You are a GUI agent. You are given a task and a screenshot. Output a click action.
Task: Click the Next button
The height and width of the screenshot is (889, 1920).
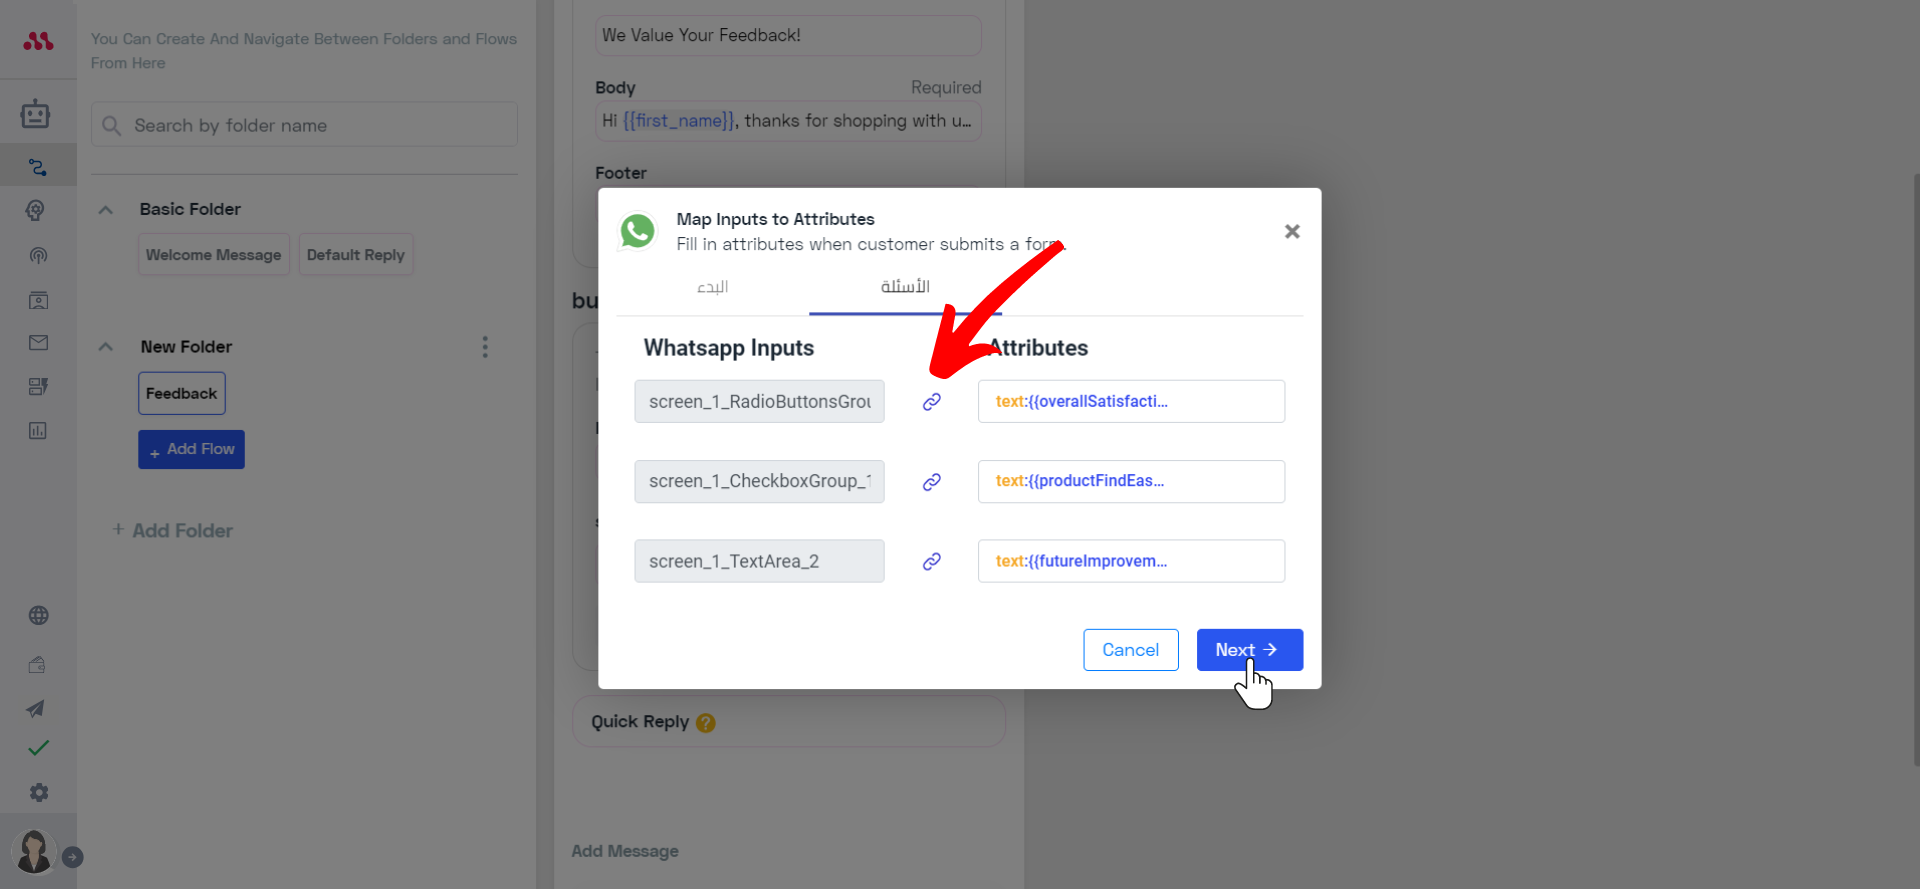coord(1249,650)
